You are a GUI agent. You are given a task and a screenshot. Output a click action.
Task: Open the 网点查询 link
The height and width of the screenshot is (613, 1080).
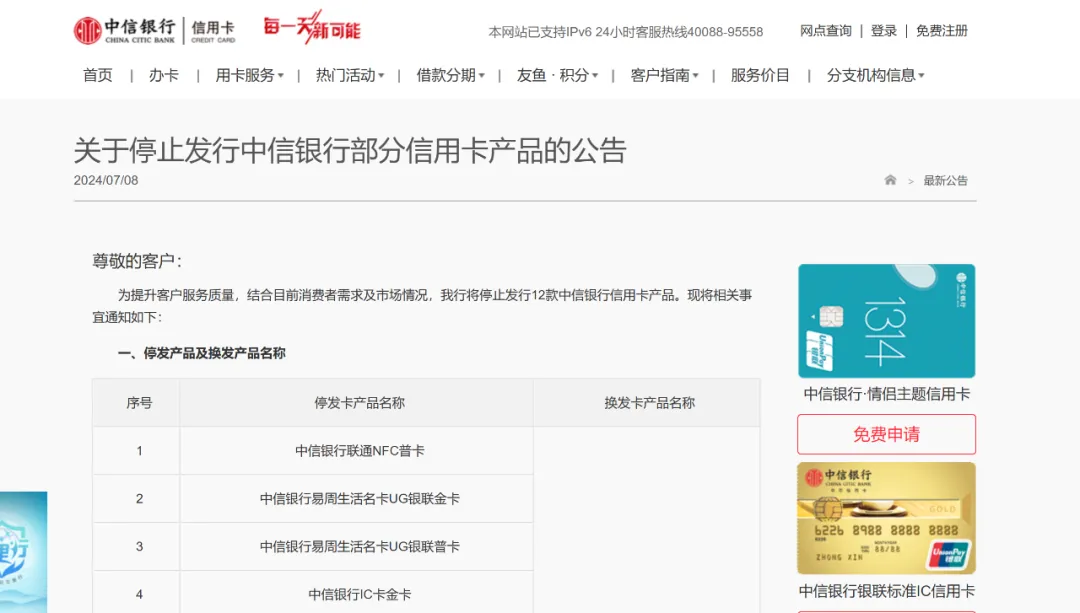[x=826, y=31]
